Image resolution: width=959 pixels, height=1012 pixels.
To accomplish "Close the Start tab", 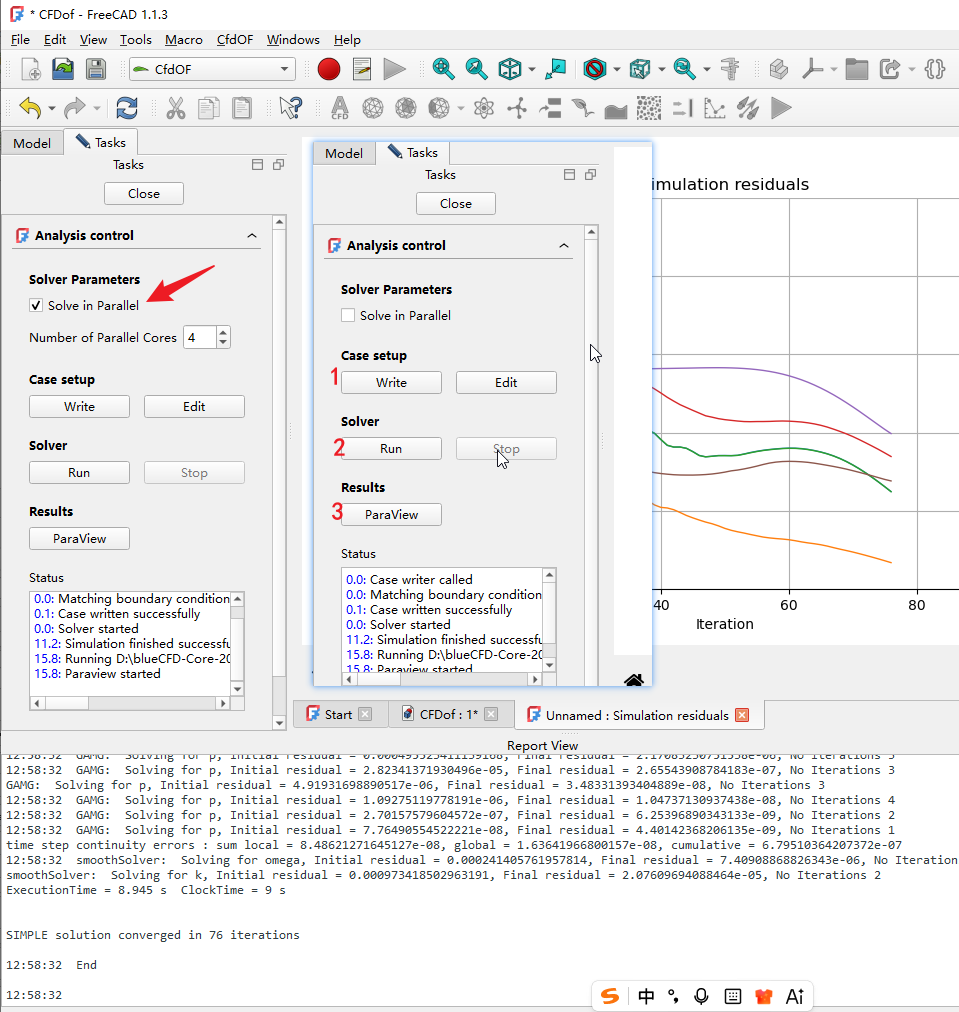I will (x=365, y=714).
